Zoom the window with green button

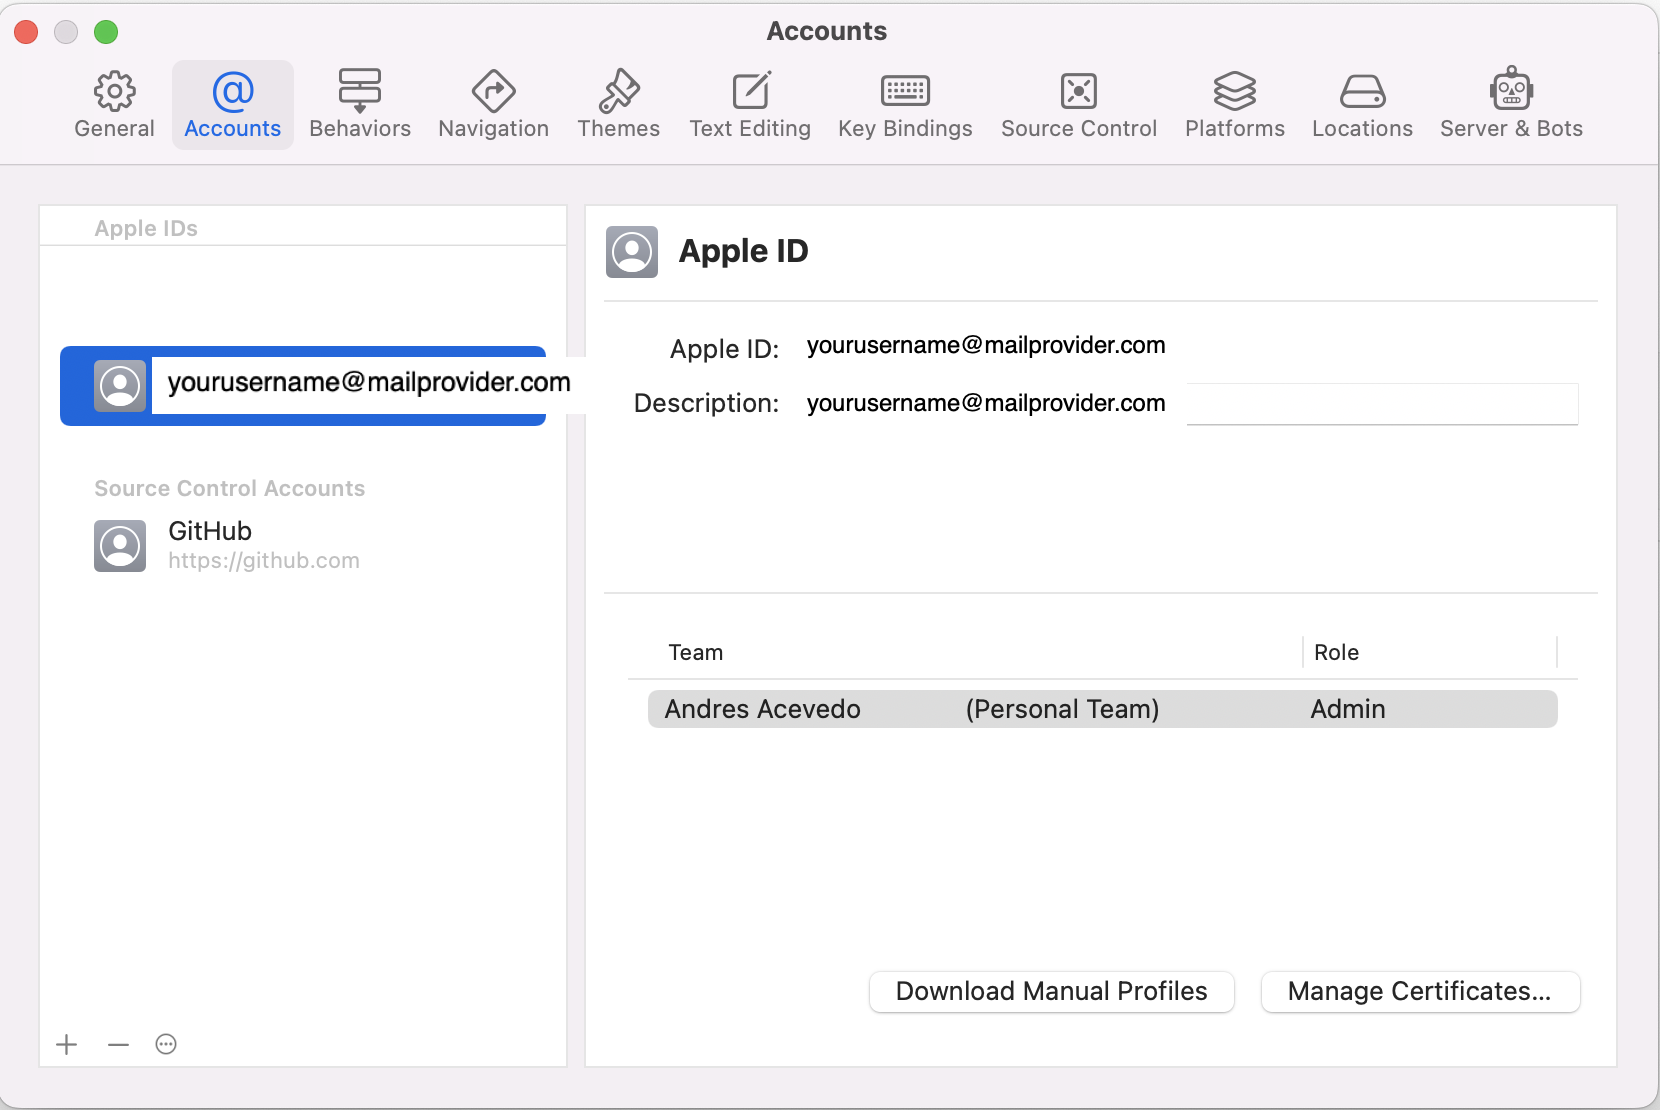coord(106,32)
